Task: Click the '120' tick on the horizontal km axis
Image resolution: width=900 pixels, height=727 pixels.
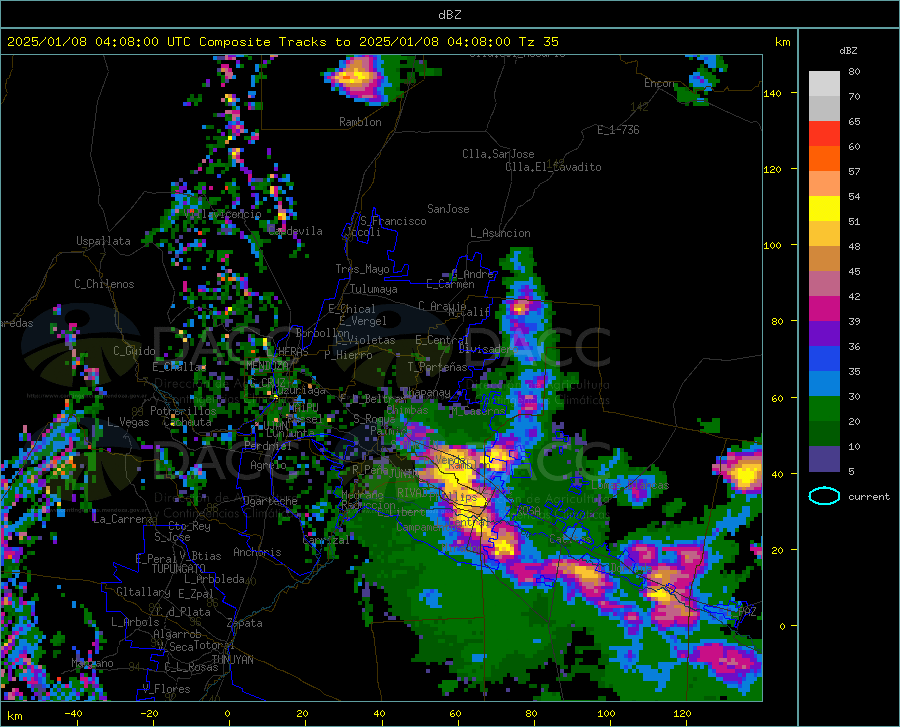Action: pos(682,714)
